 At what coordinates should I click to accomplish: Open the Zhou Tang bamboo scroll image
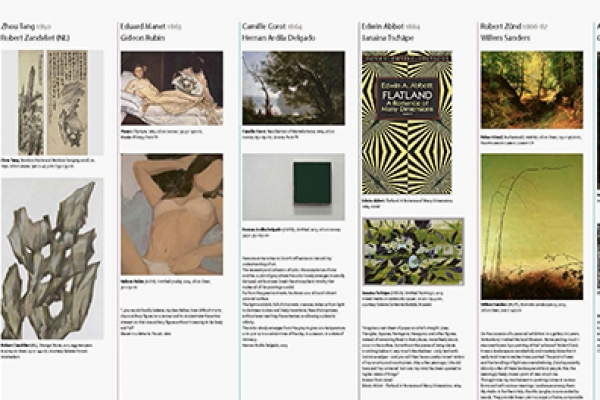click(52, 103)
